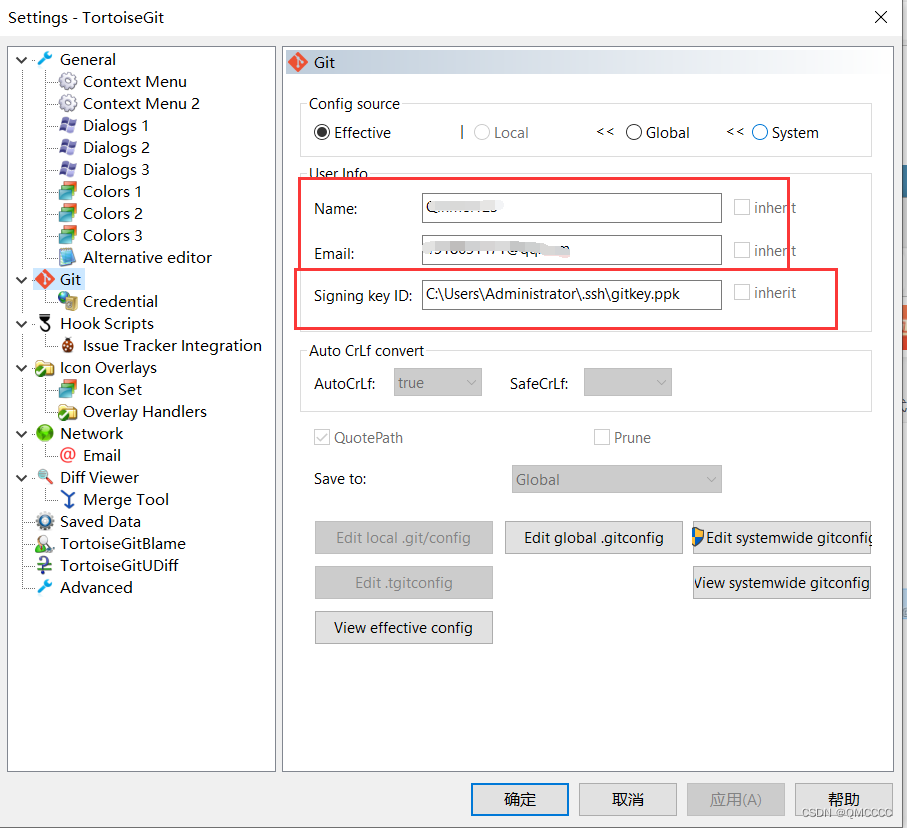Click the 应用(A) Apply button

coord(735,799)
